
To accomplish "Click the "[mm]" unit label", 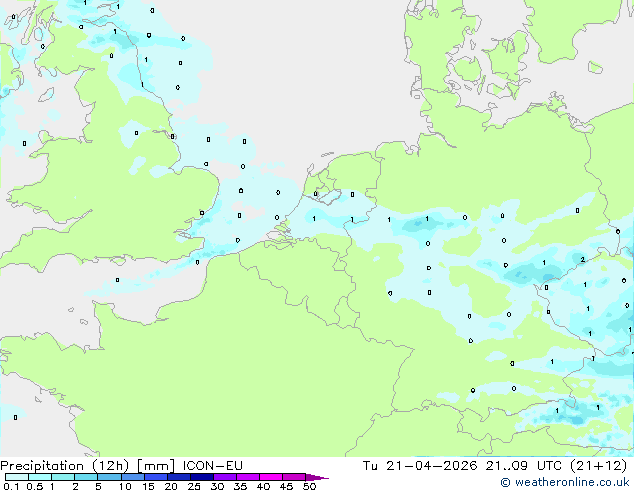I will (x=156, y=466).
